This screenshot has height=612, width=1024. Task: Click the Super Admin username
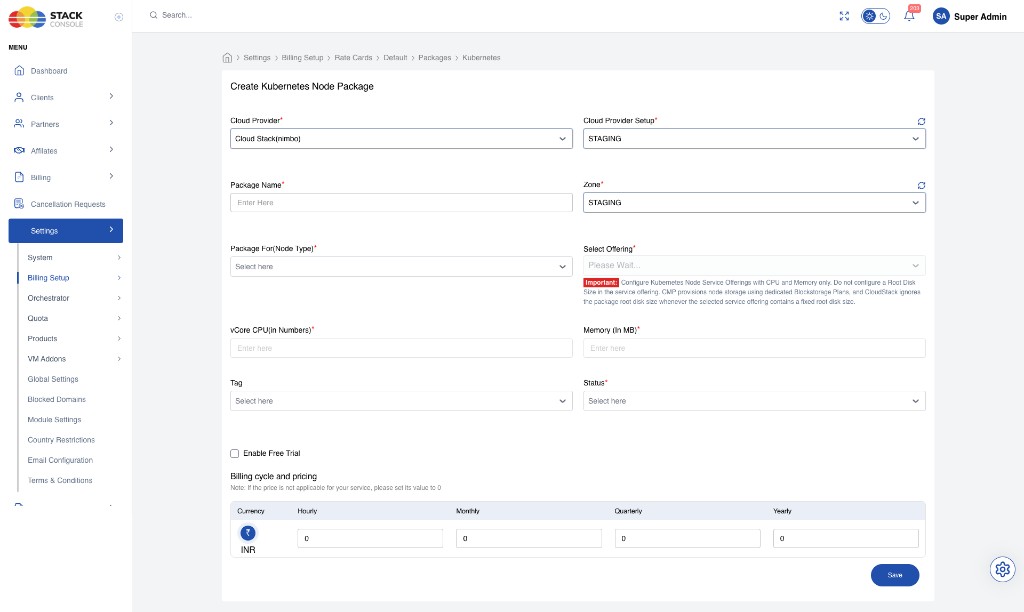pyautogui.click(x=980, y=16)
